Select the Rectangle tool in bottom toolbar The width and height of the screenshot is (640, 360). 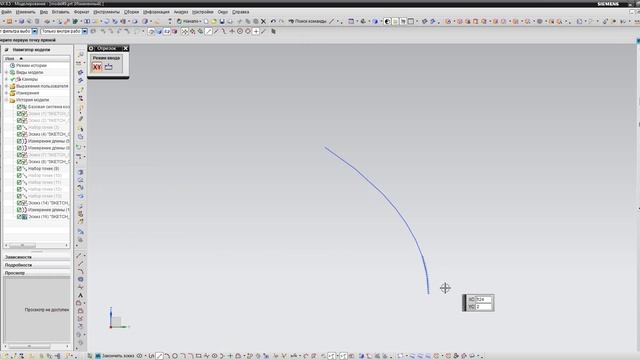click(198, 356)
